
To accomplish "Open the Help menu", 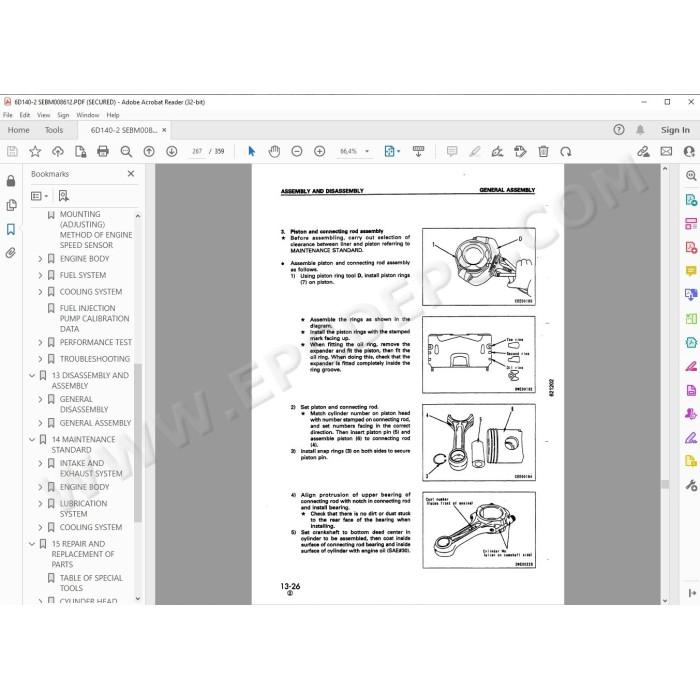I will [x=113, y=115].
